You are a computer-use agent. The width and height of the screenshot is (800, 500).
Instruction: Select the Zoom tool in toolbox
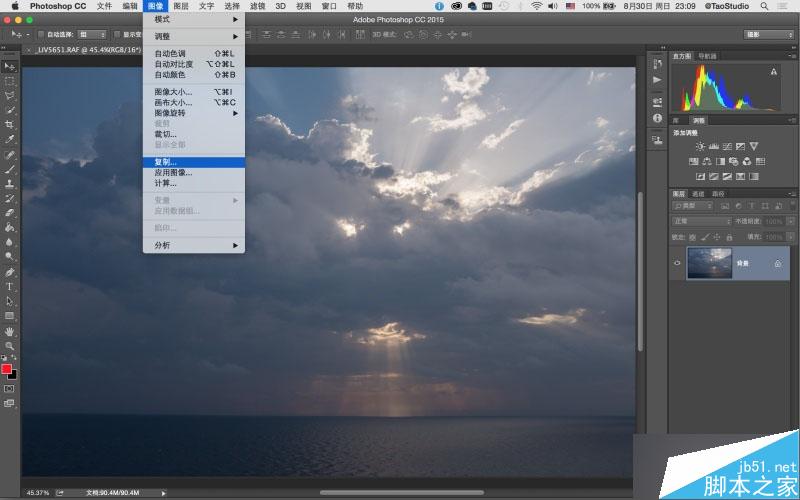9,346
